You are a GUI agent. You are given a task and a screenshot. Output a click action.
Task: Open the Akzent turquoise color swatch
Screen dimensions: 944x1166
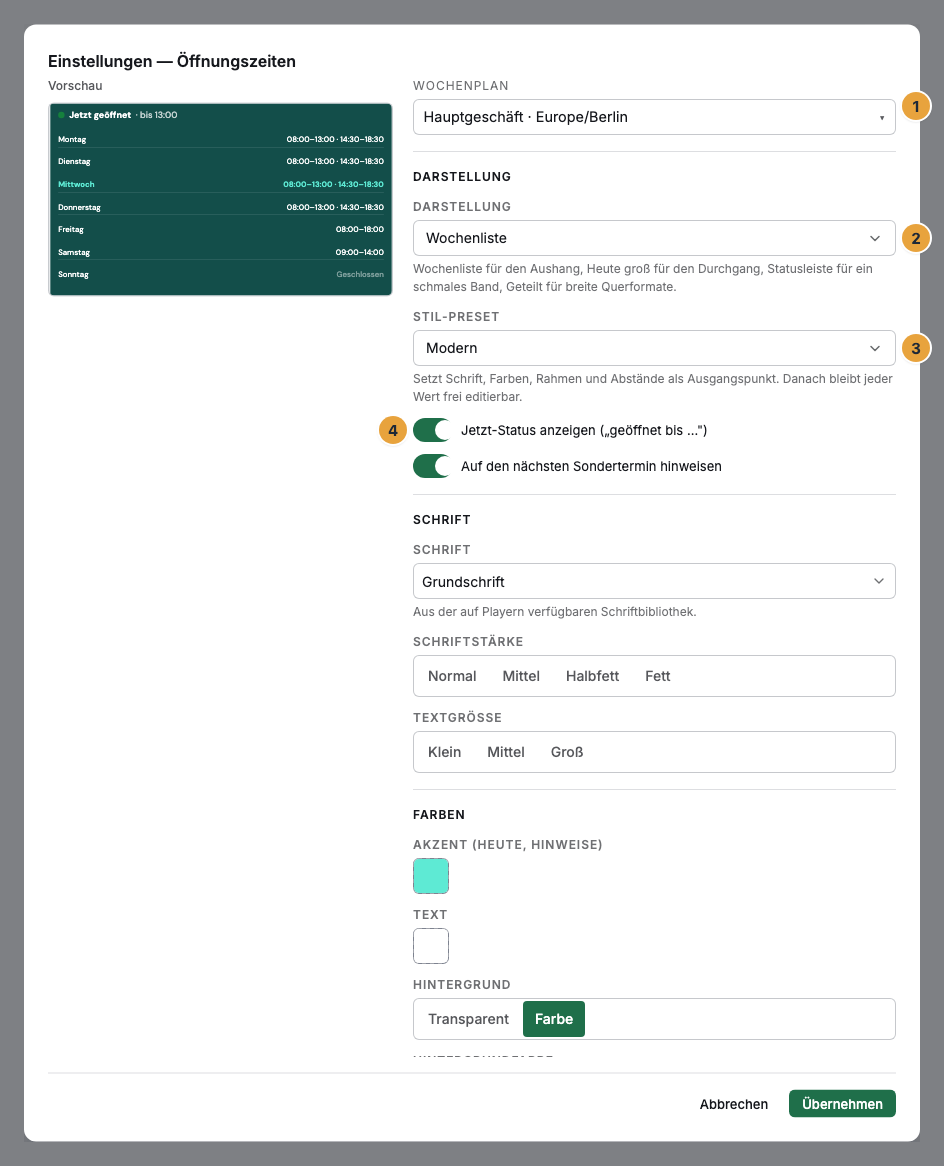coord(431,876)
